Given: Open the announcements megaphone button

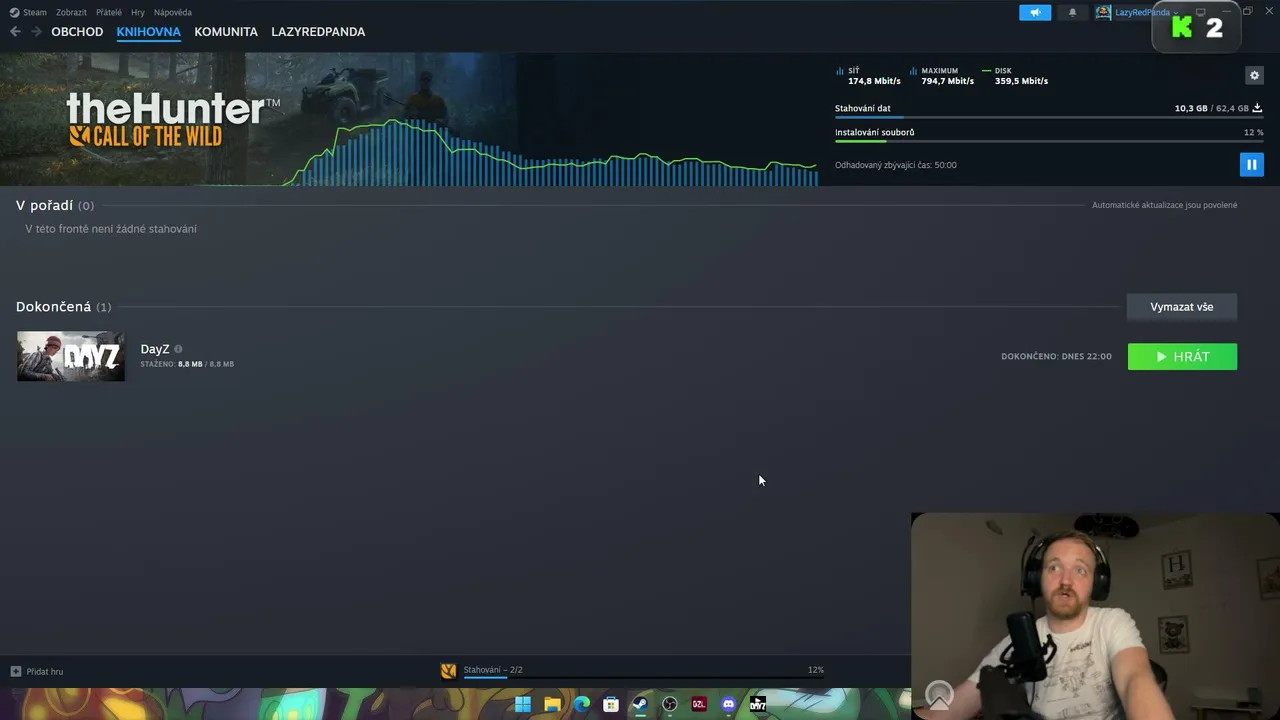Looking at the screenshot, I should tap(1035, 12).
